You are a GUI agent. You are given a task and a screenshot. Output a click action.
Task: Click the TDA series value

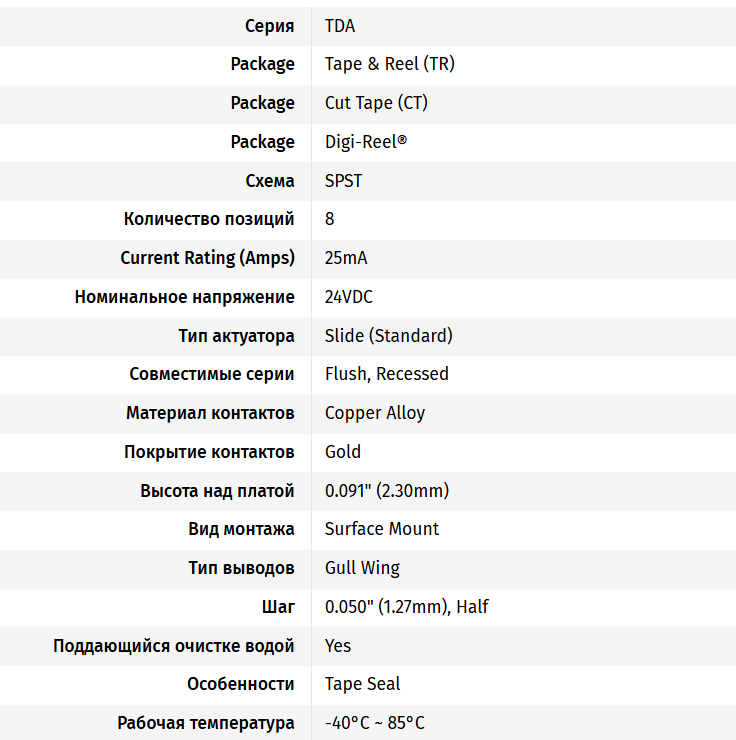tap(340, 25)
